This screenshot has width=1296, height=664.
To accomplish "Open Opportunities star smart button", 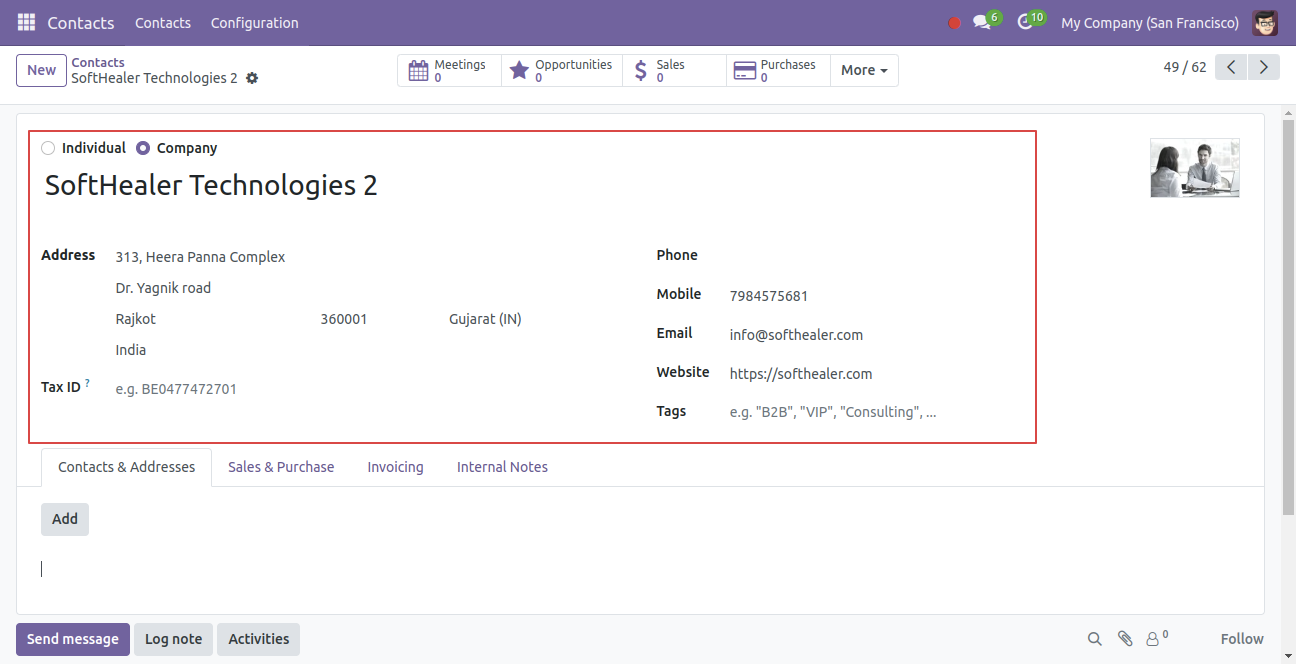I will point(562,70).
